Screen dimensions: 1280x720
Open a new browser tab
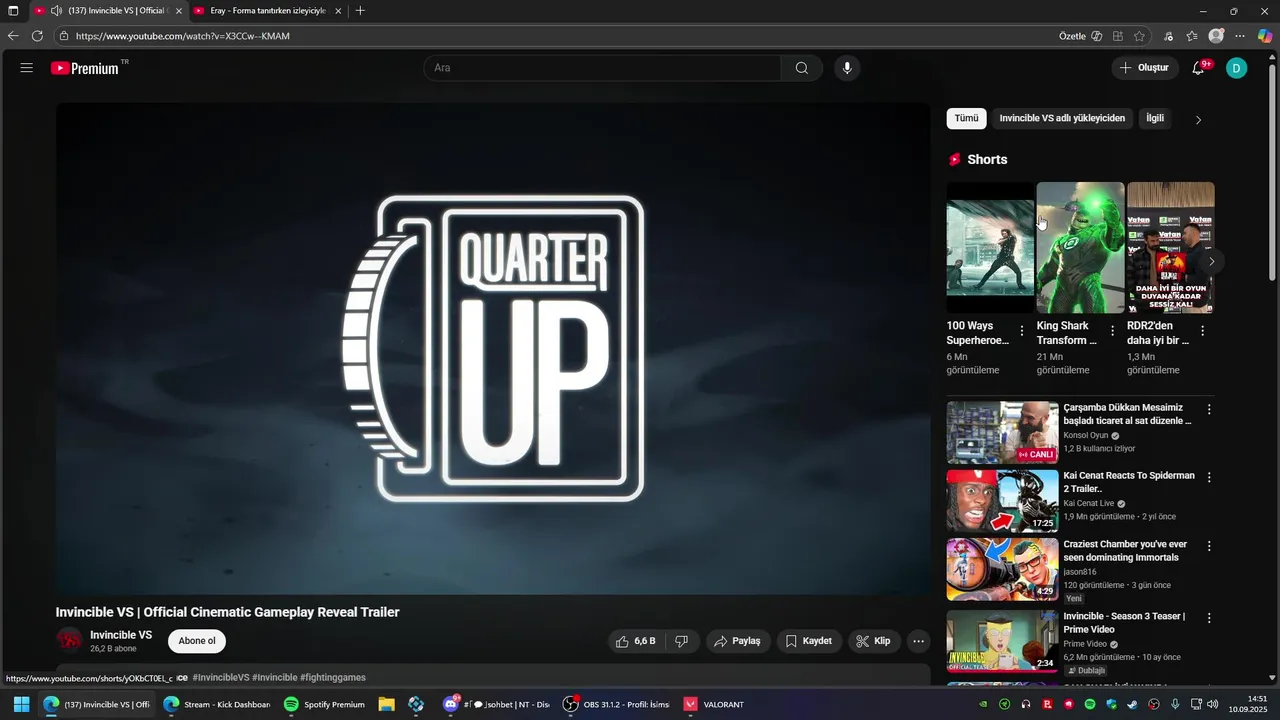point(360,11)
